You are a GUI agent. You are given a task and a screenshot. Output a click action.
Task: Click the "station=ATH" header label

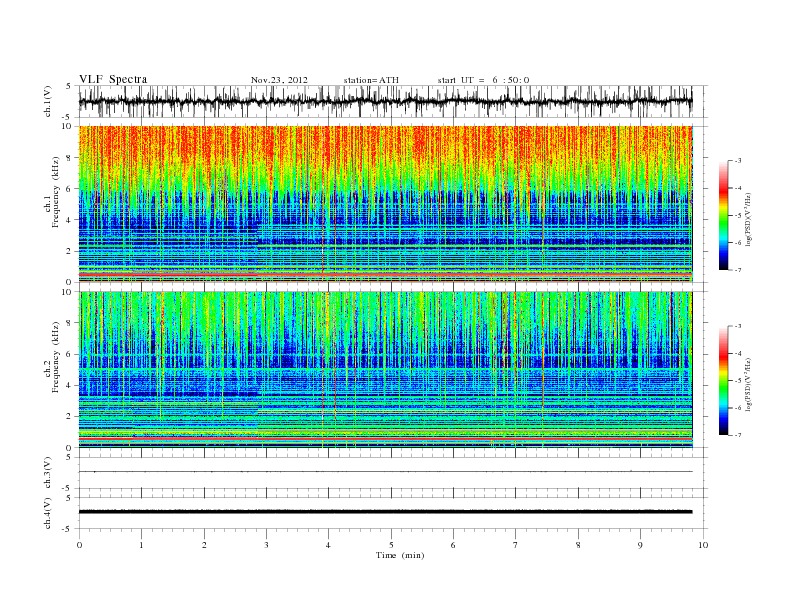pos(371,80)
